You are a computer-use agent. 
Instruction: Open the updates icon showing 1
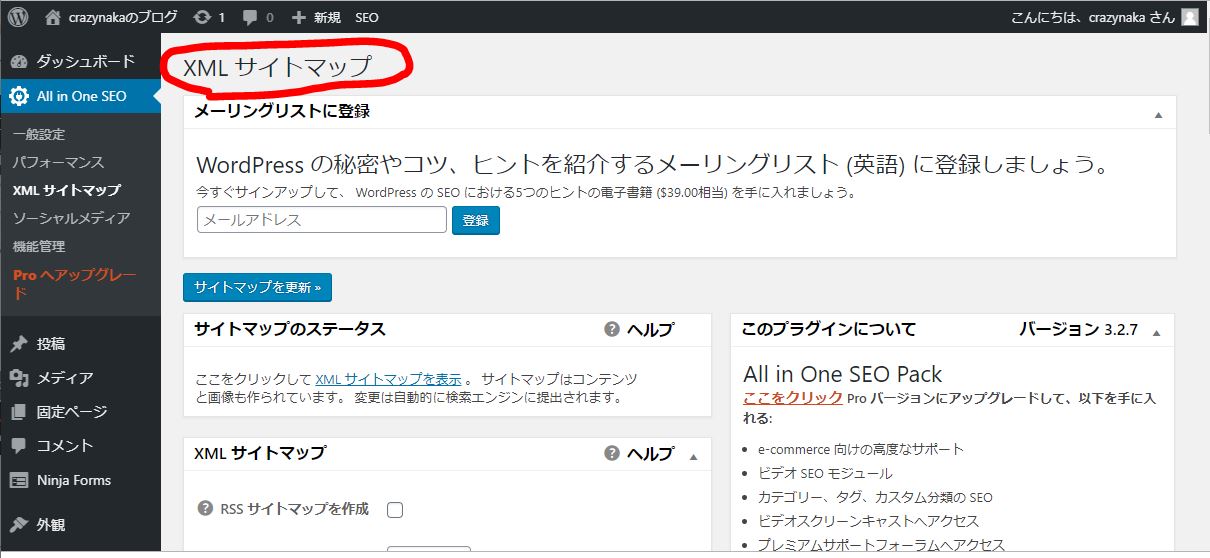202,17
